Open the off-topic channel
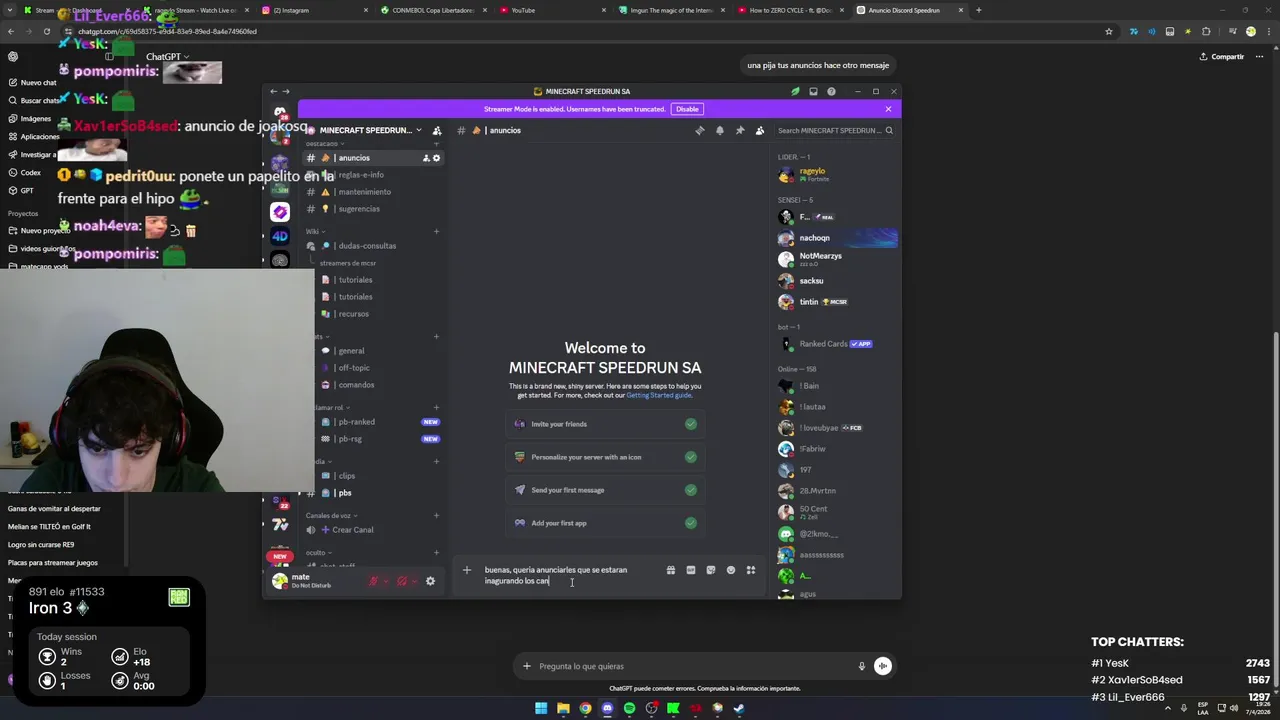This screenshot has height=720, width=1280. pos(378,368)
